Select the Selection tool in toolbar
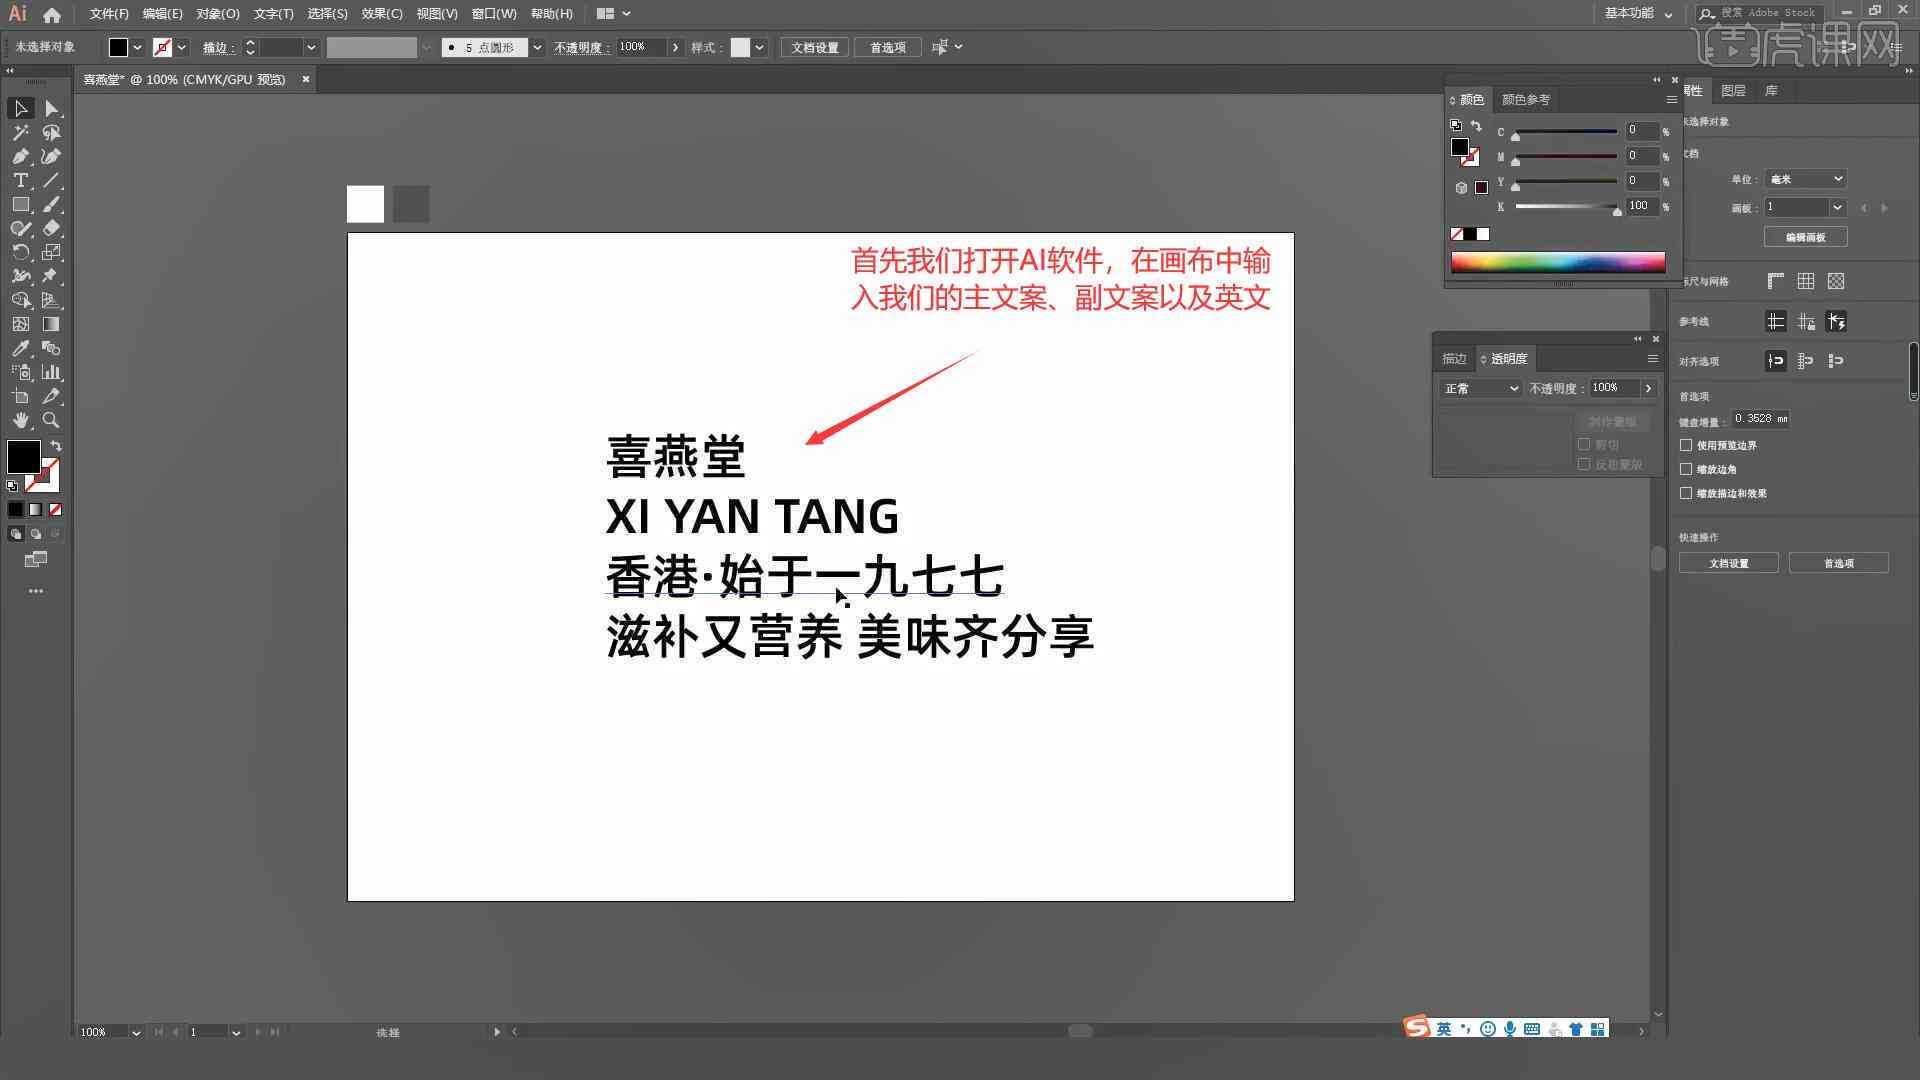Image resolution: width=1920 pixels, height=1080 pixels. click(x=20, y=108)
